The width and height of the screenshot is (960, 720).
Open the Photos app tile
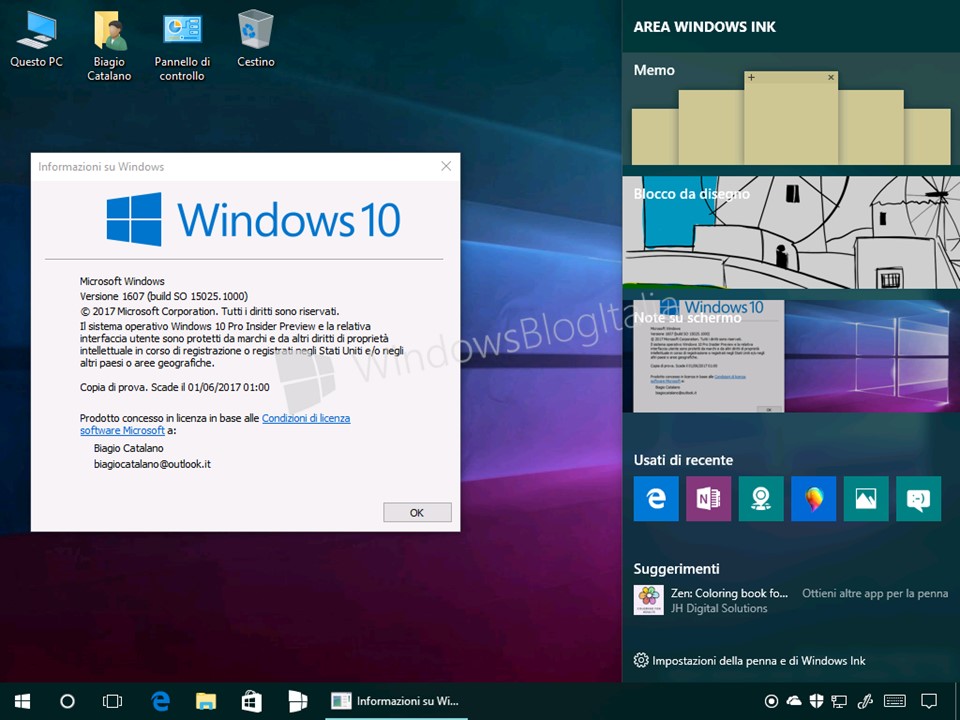click(x=866, y=498)
